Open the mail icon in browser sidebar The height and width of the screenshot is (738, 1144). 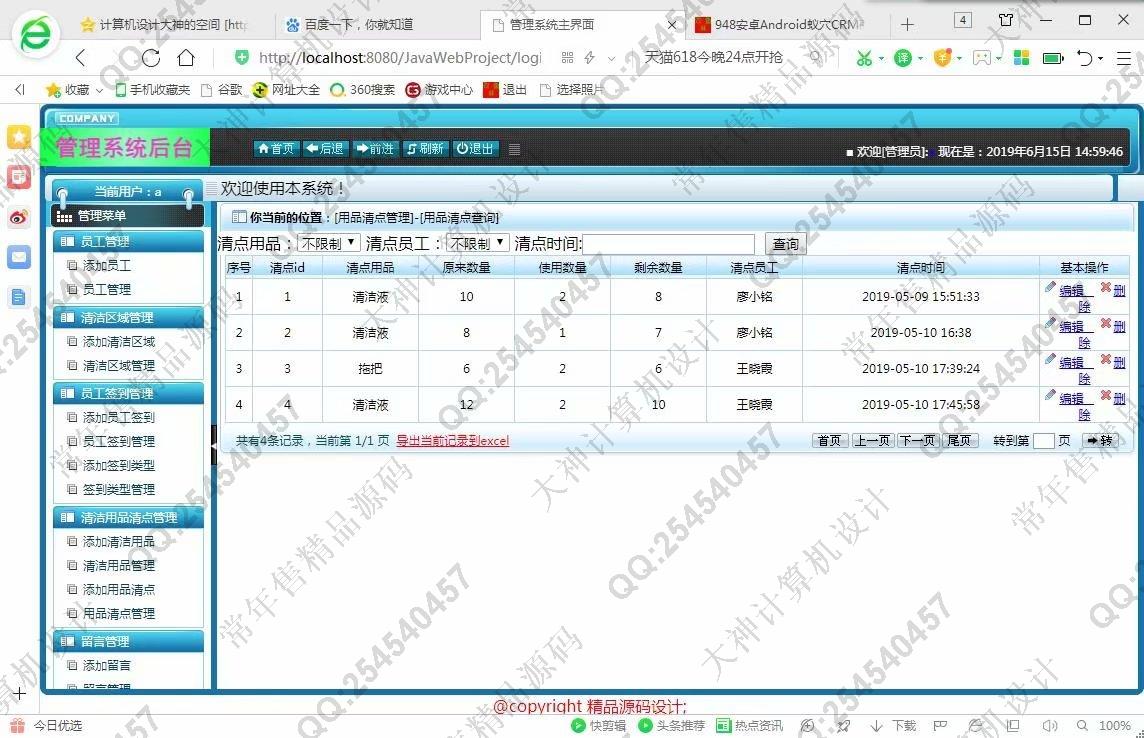click(19, 257)
